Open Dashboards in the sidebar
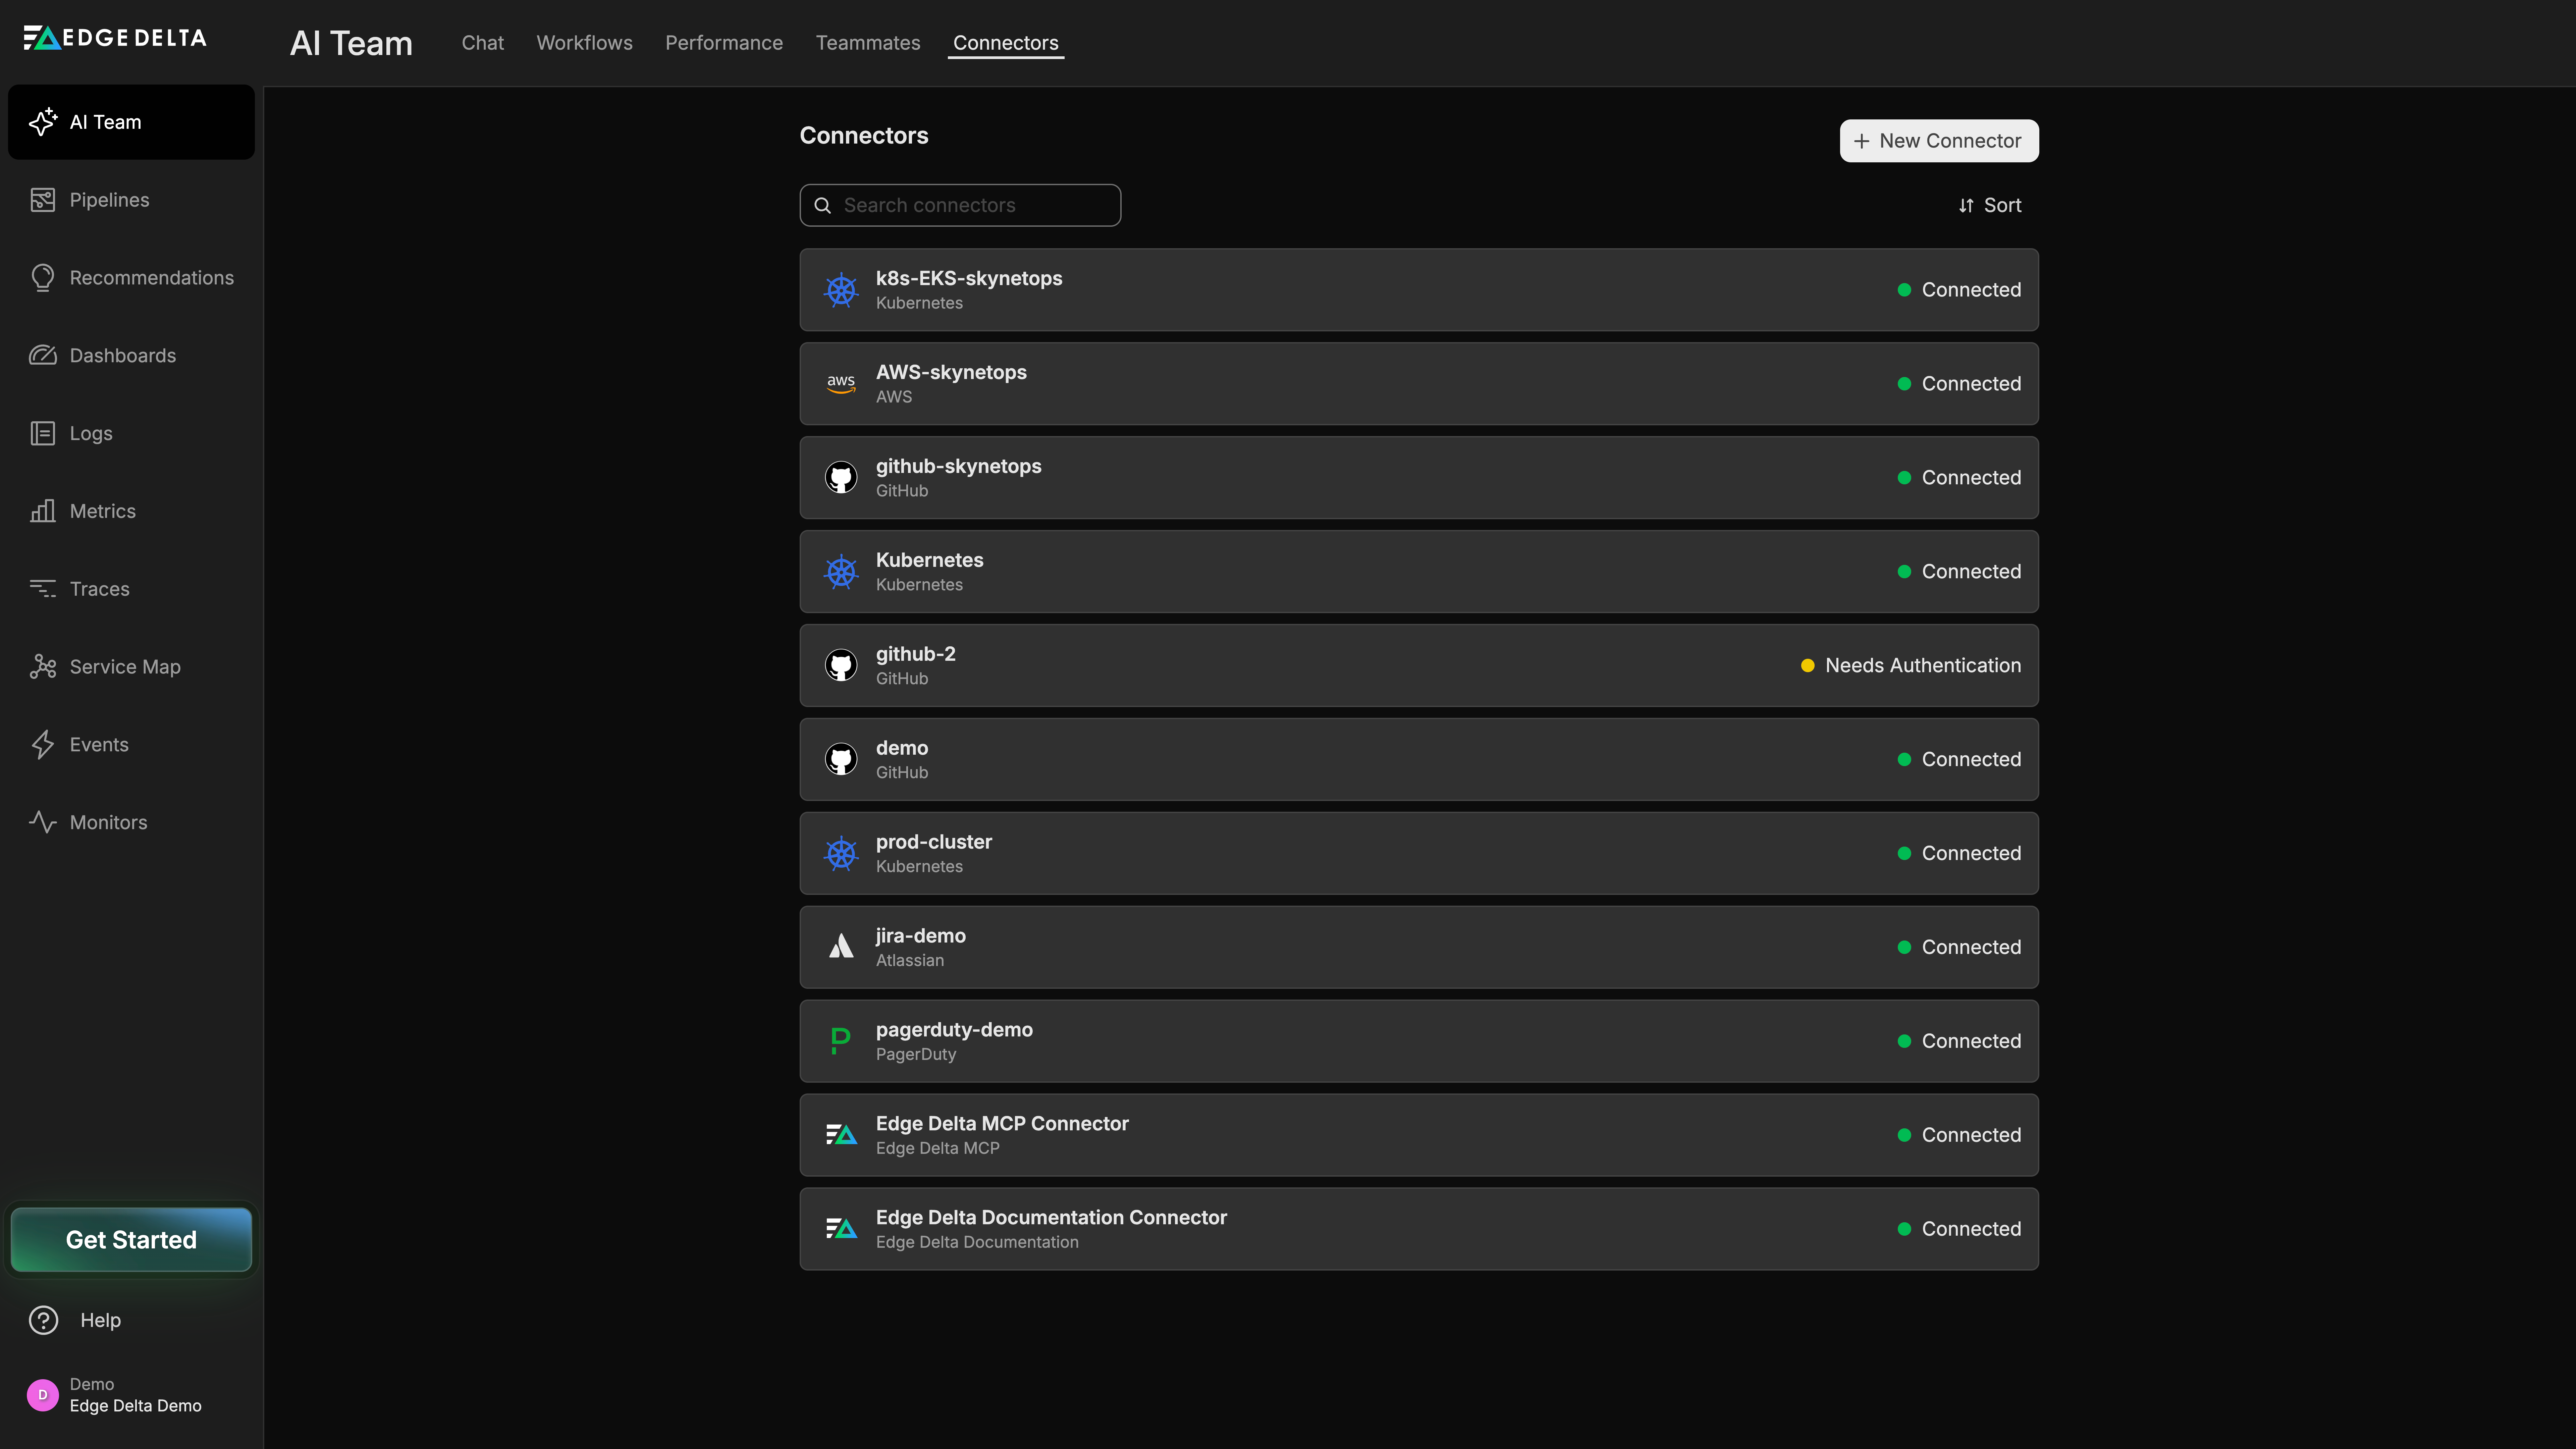2576x1449 pixels. pyautogui.click(x=131, y=356)
